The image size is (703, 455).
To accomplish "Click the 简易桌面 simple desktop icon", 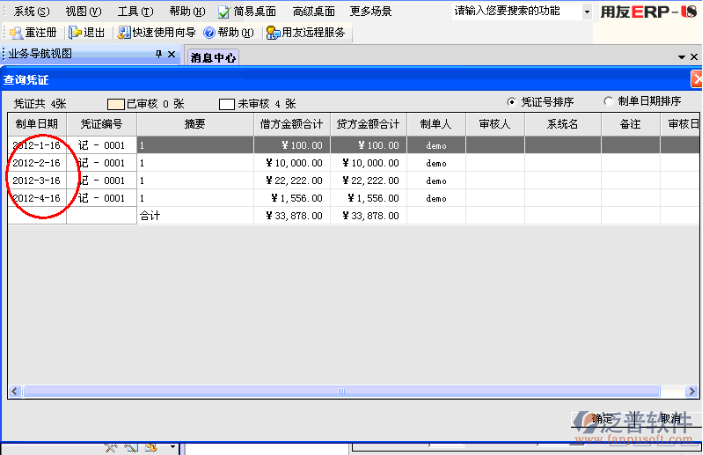I will coord(224,11).
